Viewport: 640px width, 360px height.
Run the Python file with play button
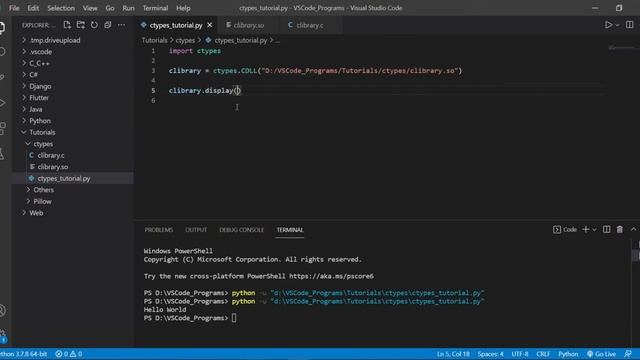(x=608, y=25)
